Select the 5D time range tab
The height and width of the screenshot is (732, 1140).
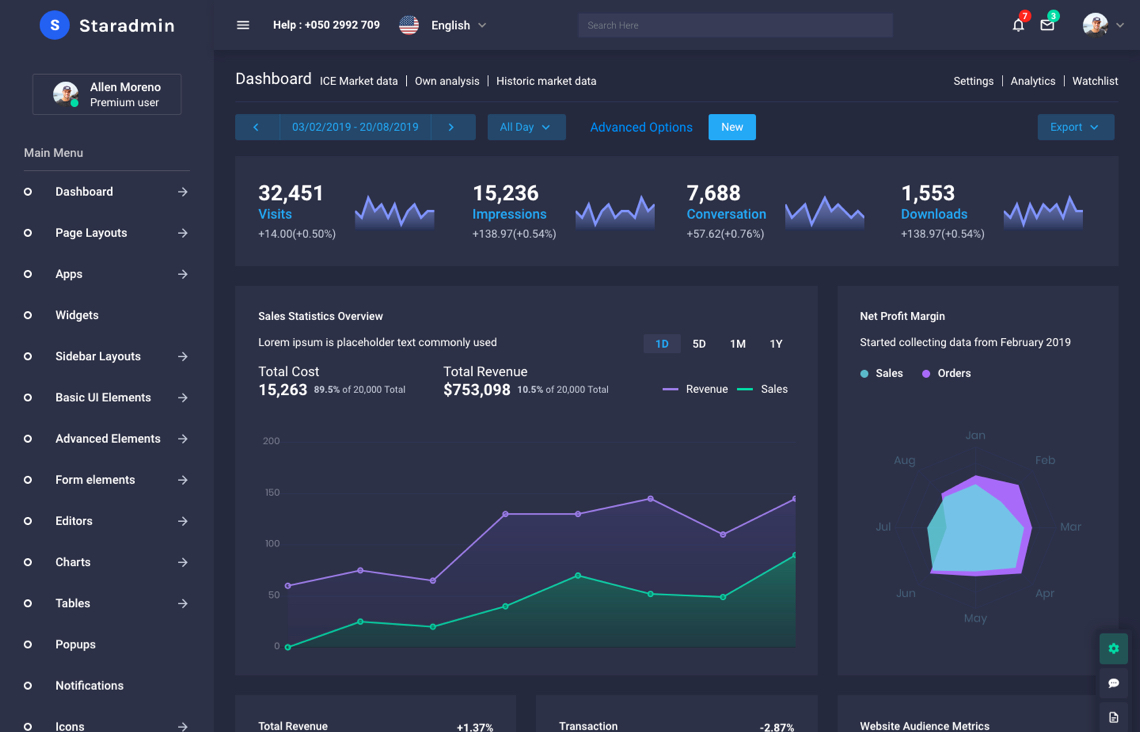click(x=699, y=344)
